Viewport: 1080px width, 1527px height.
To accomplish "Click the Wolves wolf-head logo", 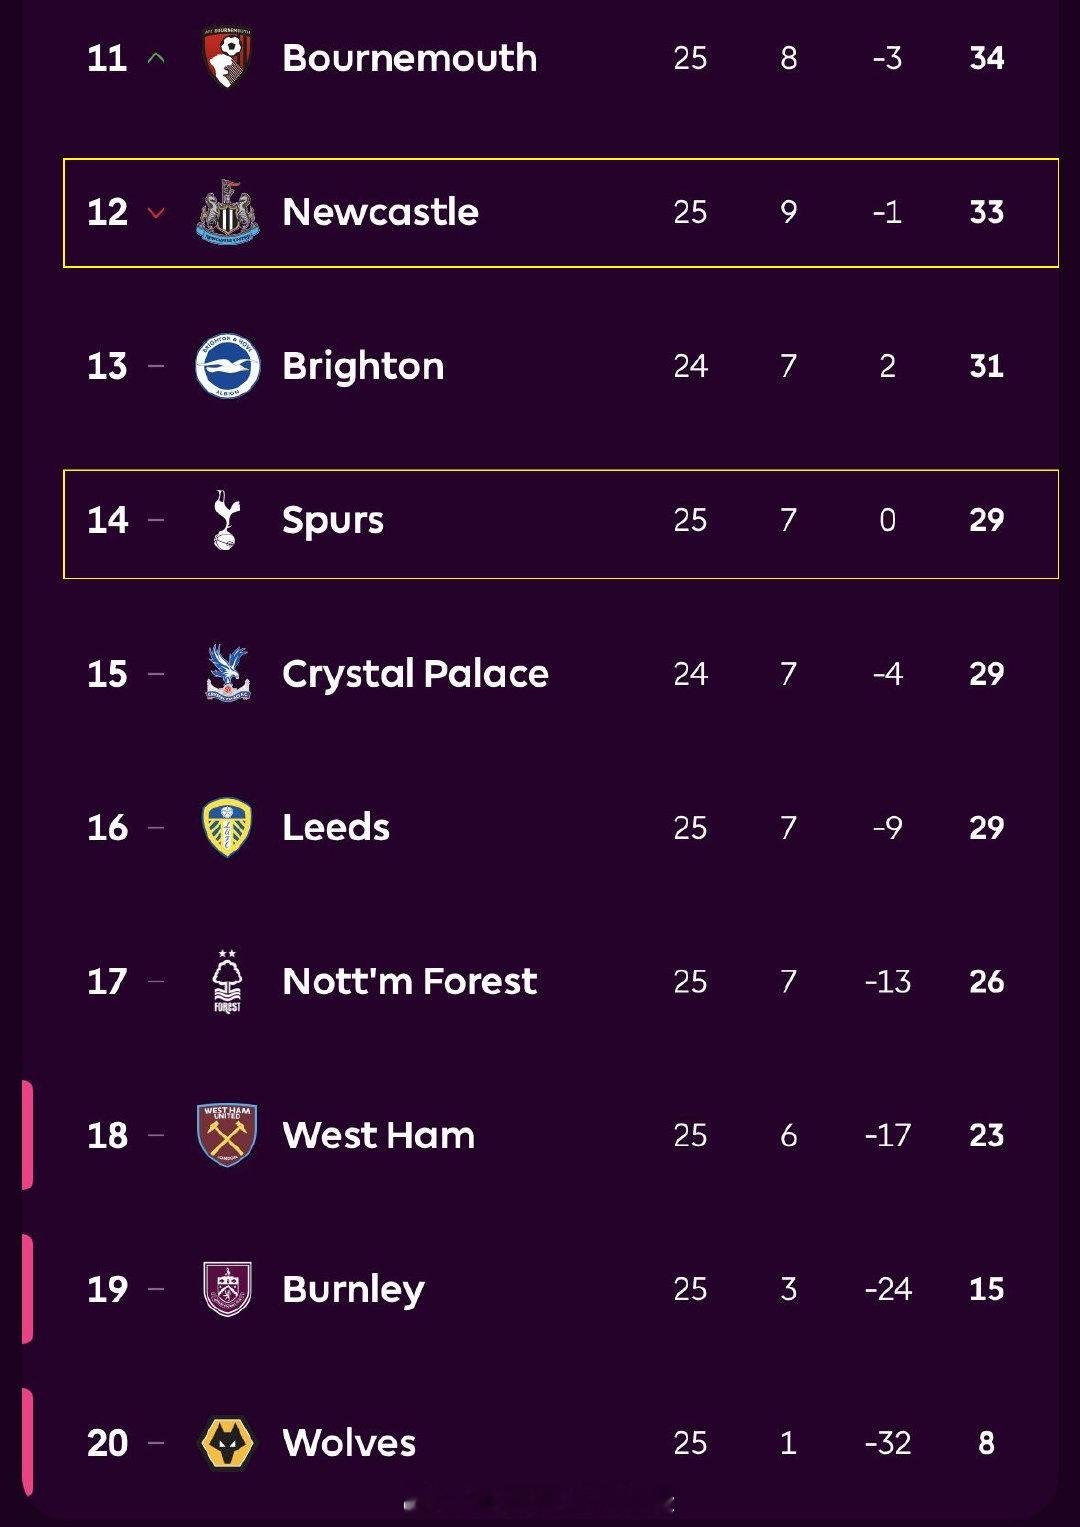I will click(x=227, y=1443).
